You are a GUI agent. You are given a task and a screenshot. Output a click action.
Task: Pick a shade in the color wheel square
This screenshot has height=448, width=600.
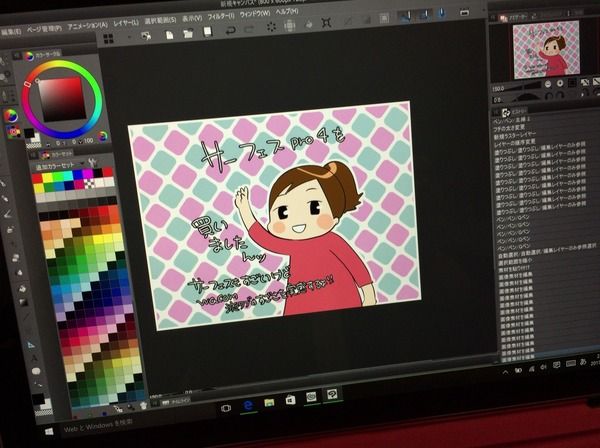pos(63,98)
